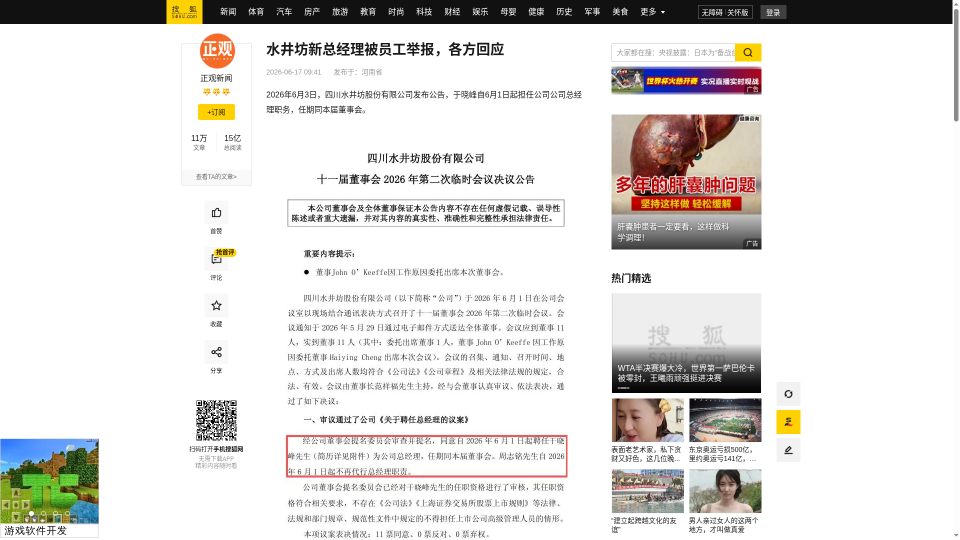Image resolution: width=960 pixels, height=540 pixels.
Task: Click the share icon labeled 分享
Action: [x=216, y=352]
